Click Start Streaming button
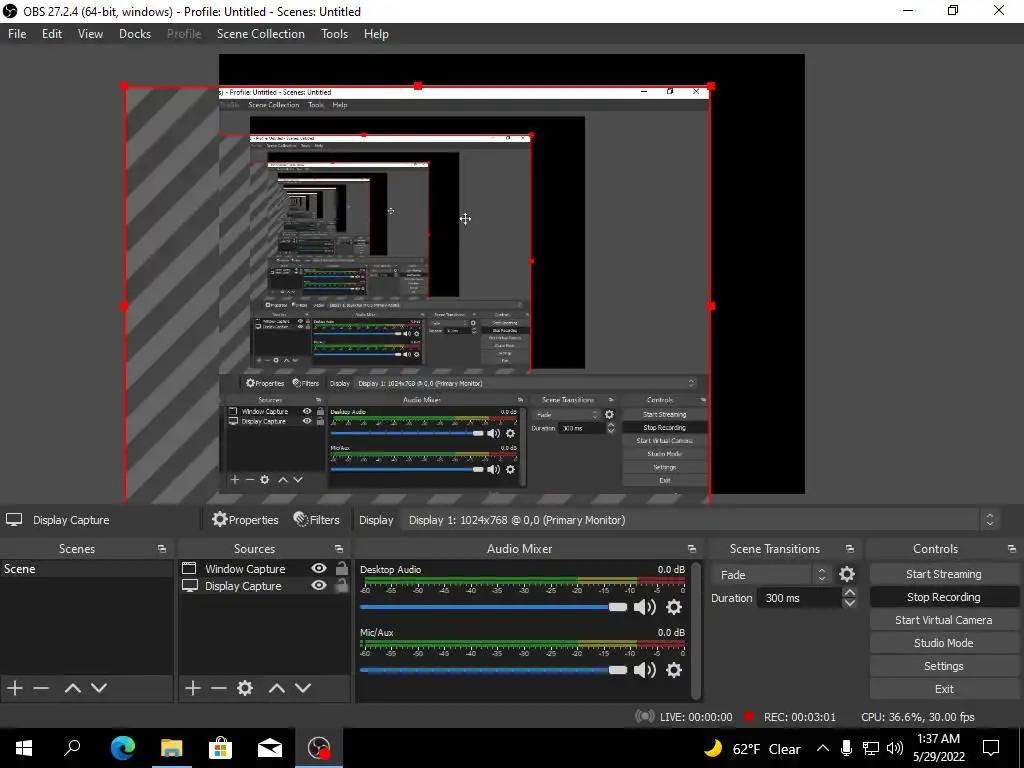This screenshot has width=1024, height=768. point(944,574)
